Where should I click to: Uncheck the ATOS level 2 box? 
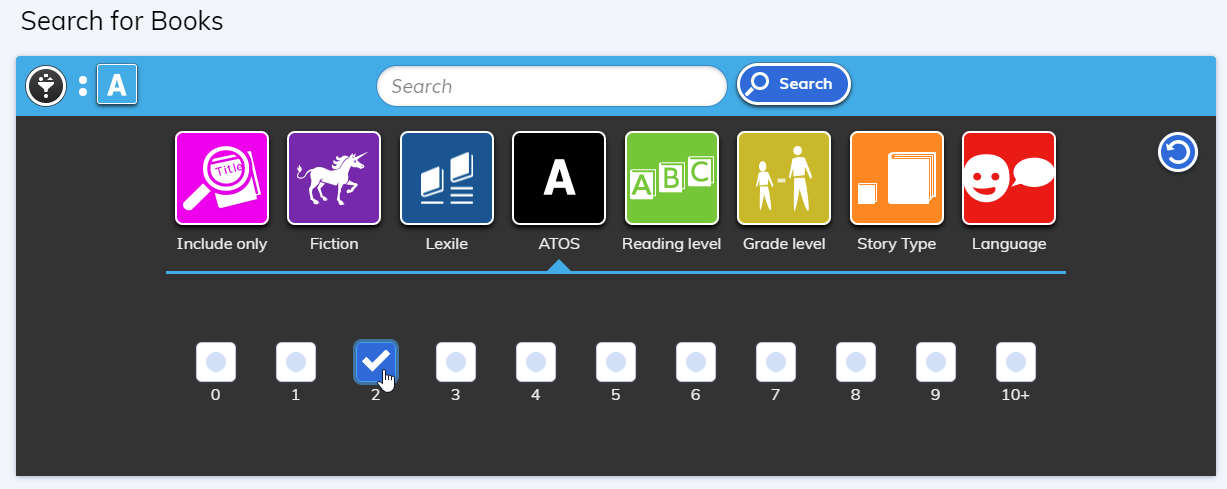pos(376,362)
